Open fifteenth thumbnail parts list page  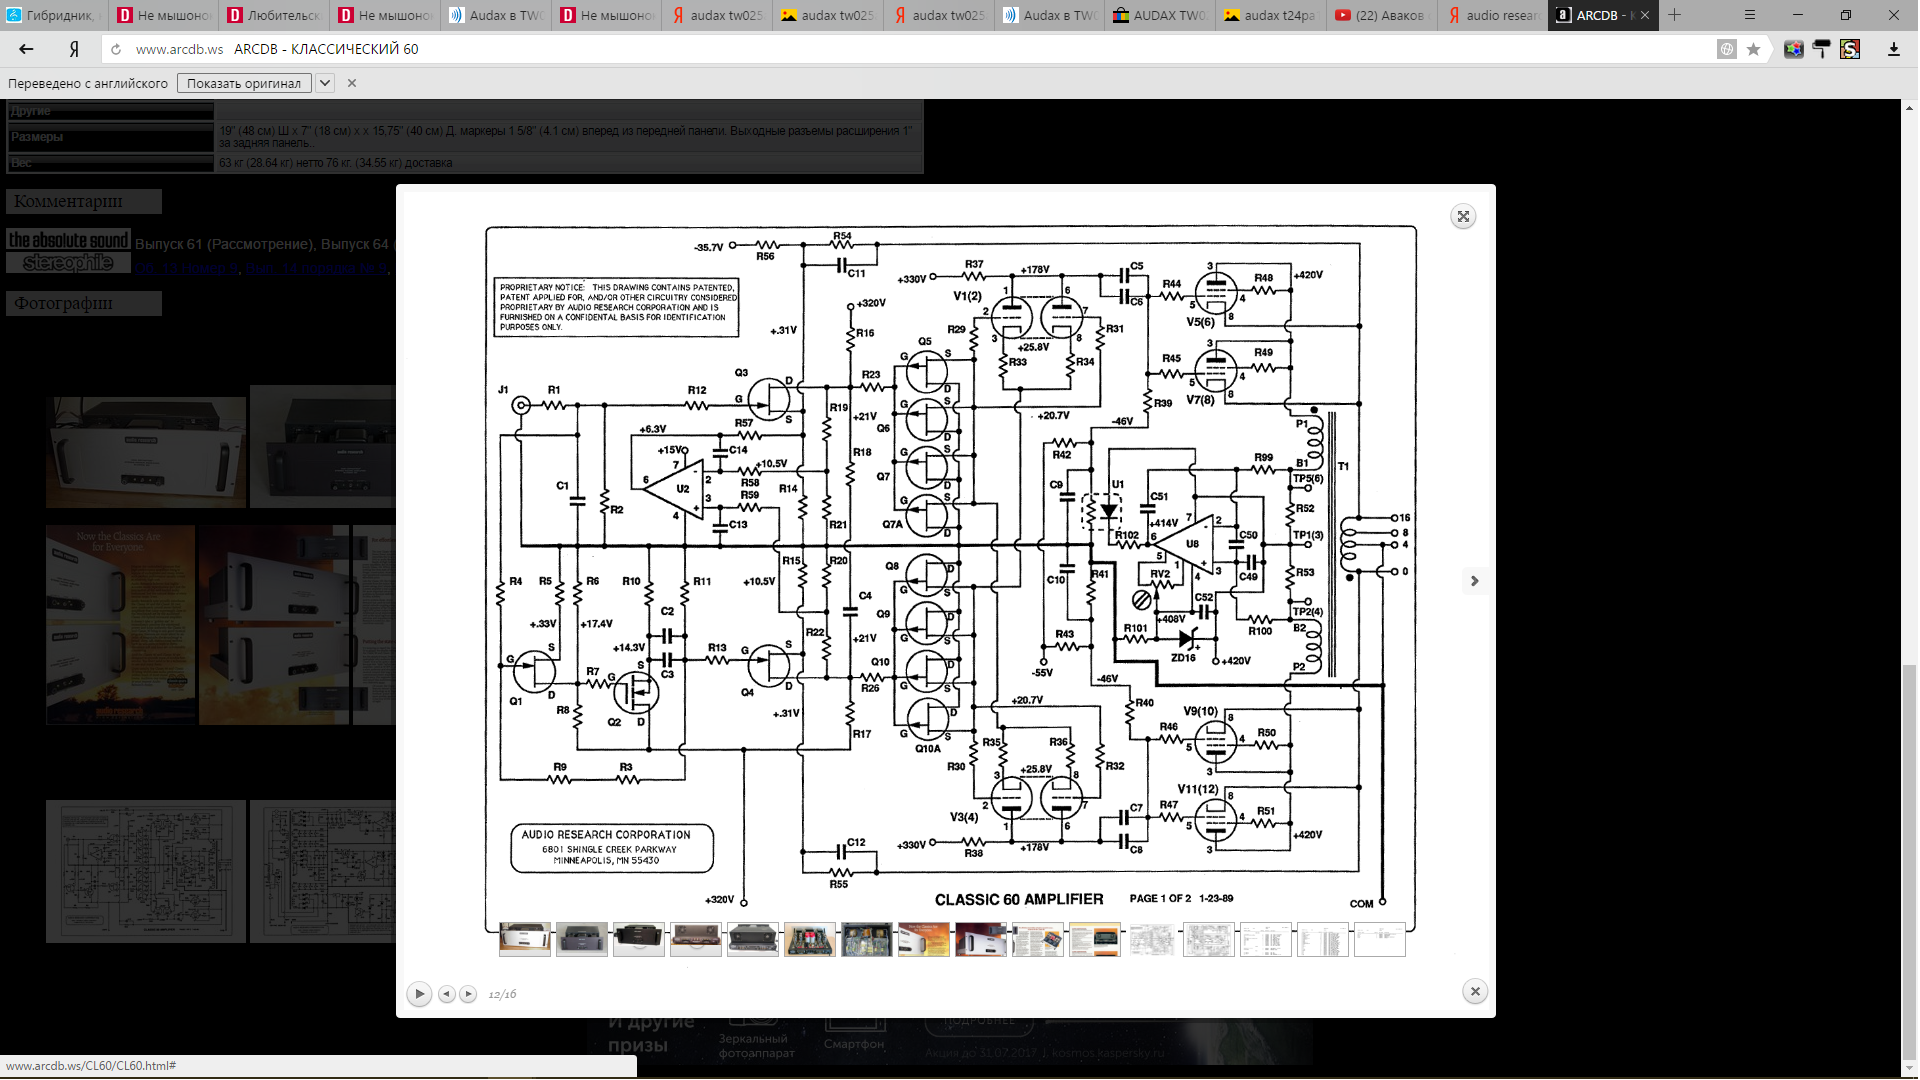[1323, 940]
